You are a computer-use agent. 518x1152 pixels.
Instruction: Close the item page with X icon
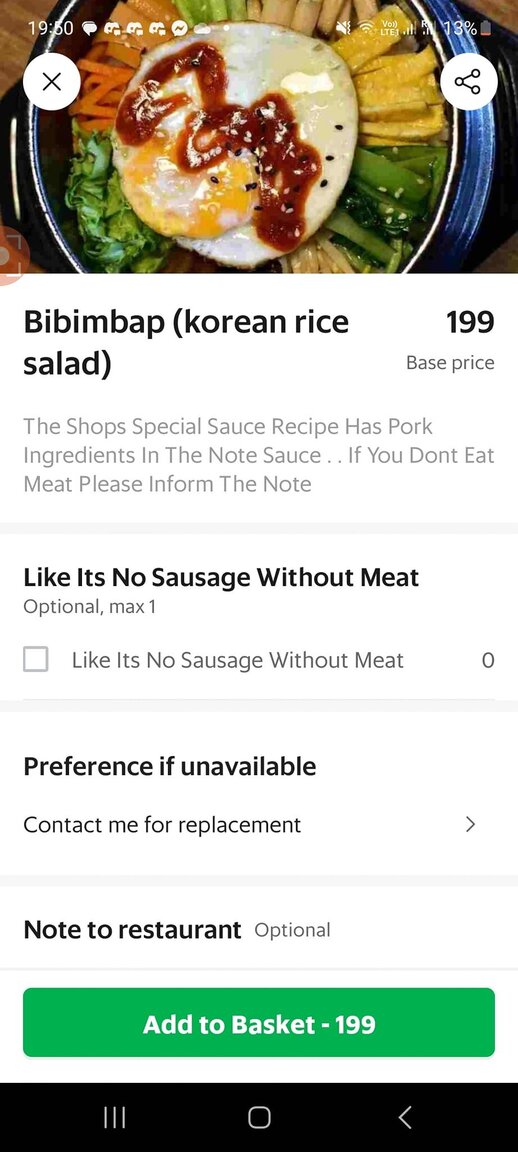coord(51,82)
